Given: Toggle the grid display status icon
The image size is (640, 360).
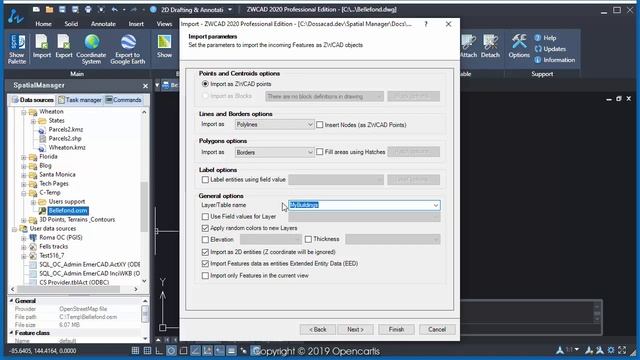Looking at the screenshot, I should [x=136, y=350].
